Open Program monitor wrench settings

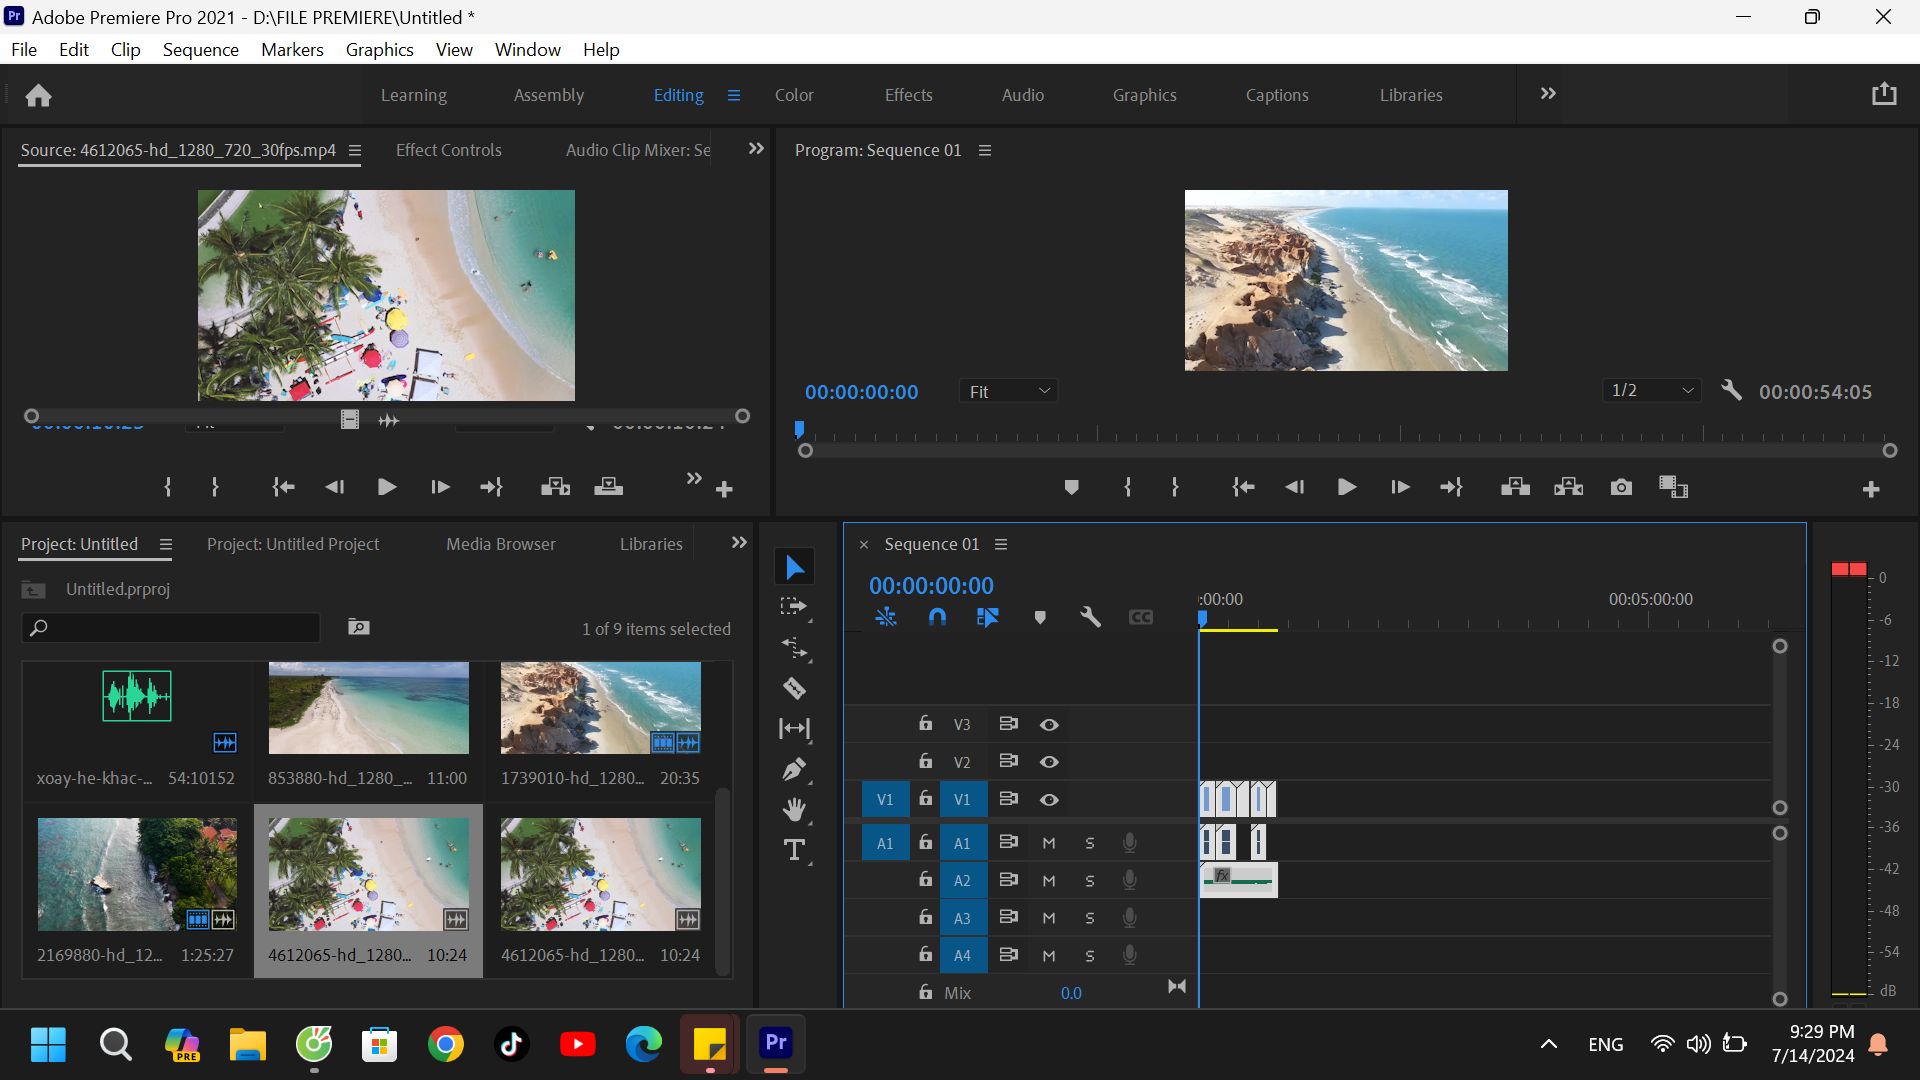pos(1731,391)
